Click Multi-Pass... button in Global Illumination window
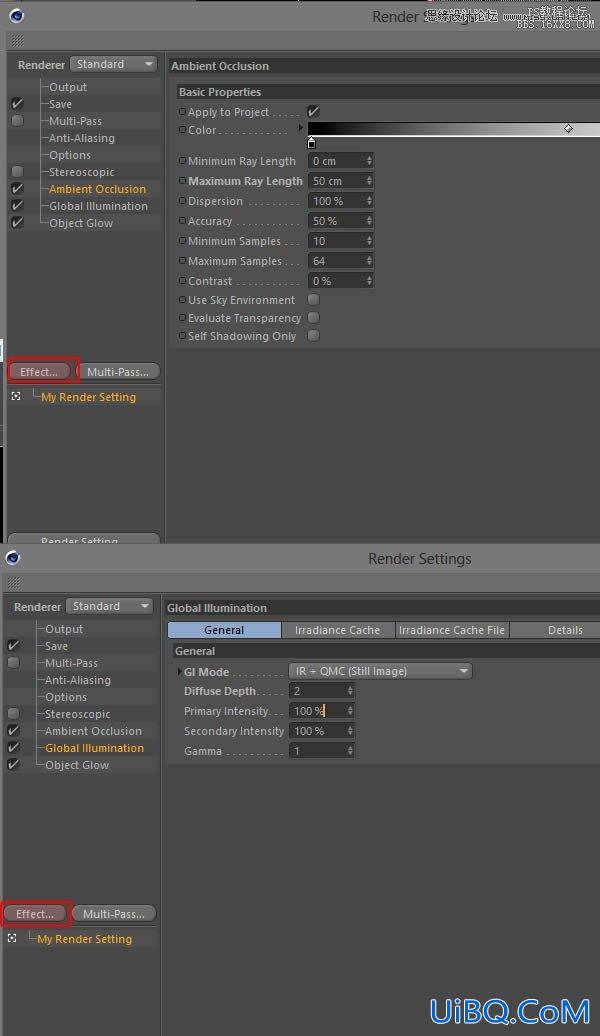600x1036 pixels. click(114, 914)
